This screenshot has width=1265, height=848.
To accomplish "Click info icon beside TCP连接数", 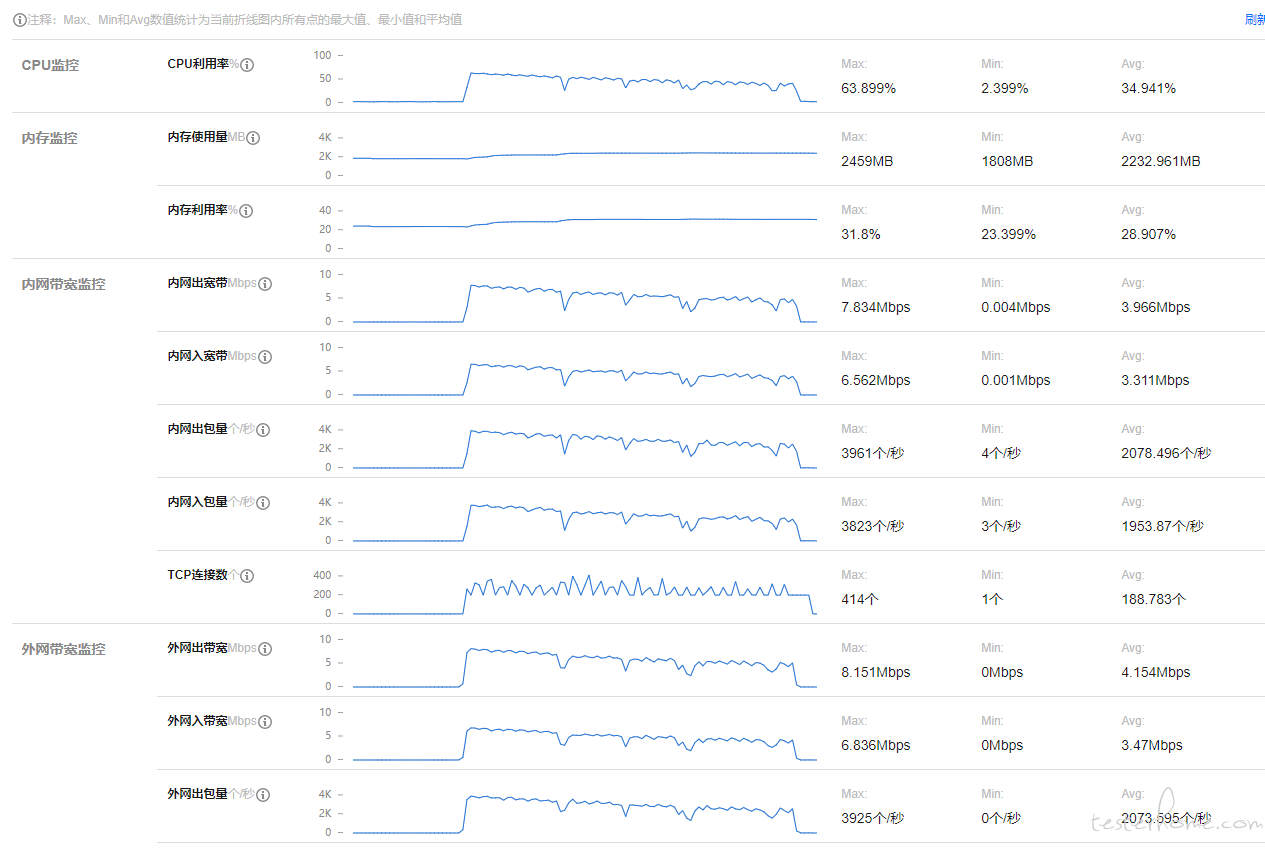I will click(x=247, y=576).
